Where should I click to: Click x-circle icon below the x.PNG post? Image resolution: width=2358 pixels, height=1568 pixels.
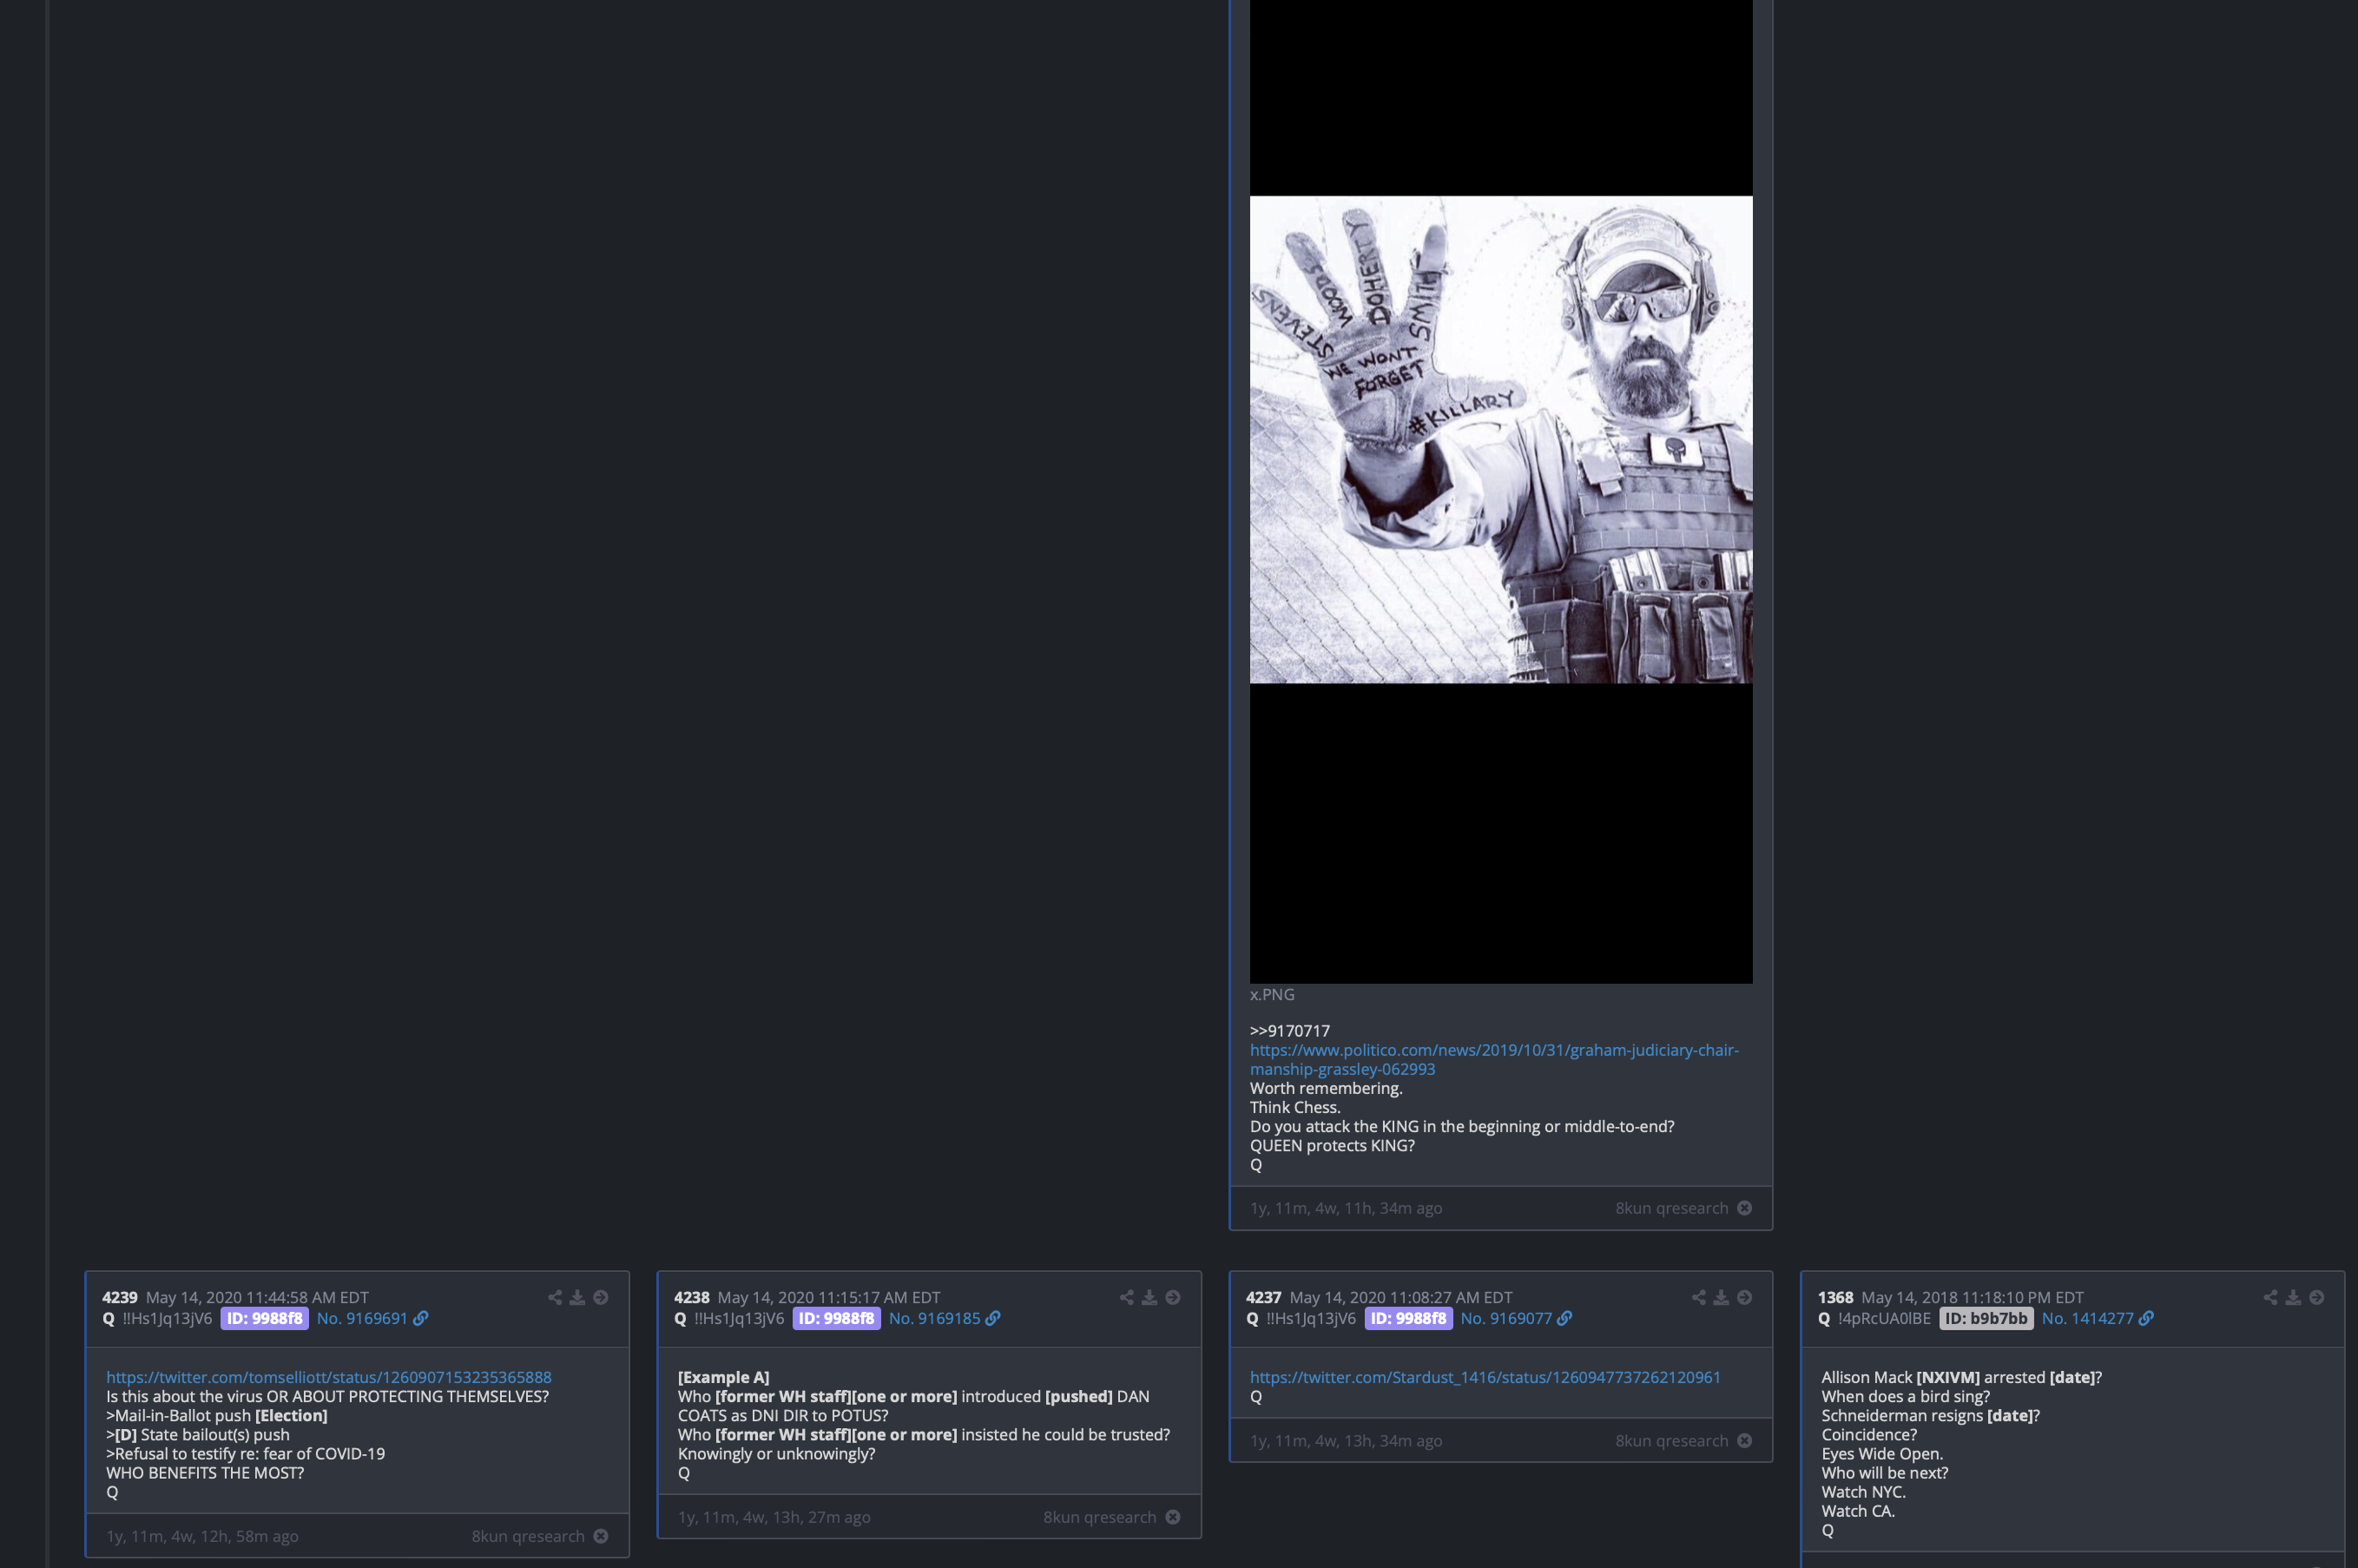[x=1745, y=1208]
